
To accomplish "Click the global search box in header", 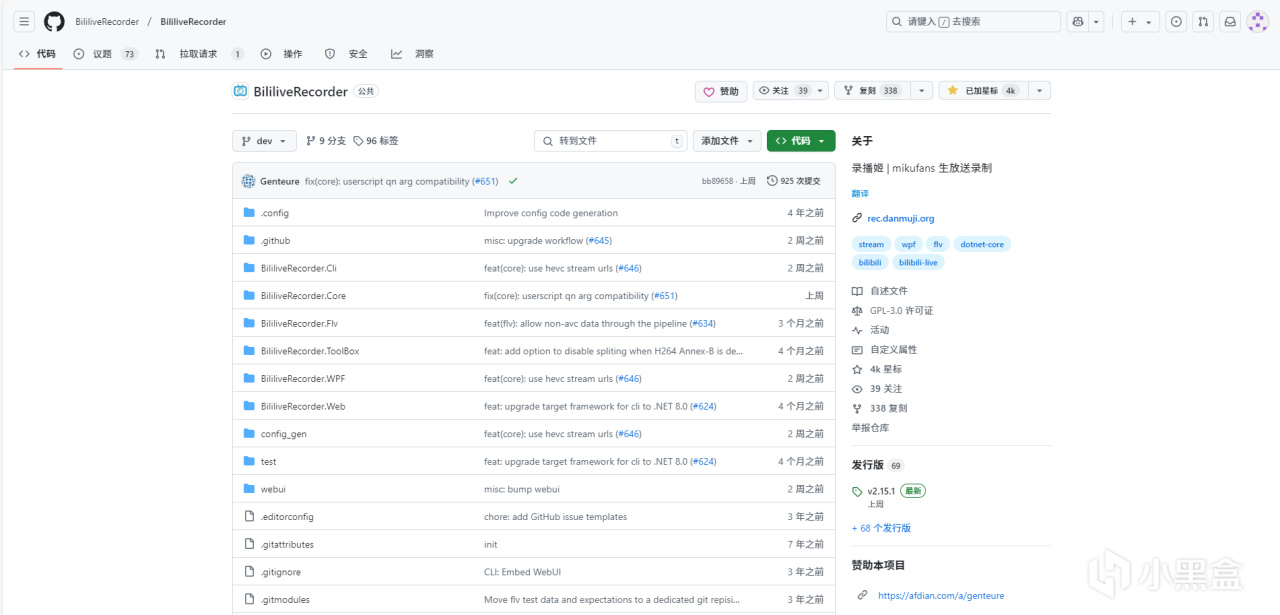I will (973, 21).
